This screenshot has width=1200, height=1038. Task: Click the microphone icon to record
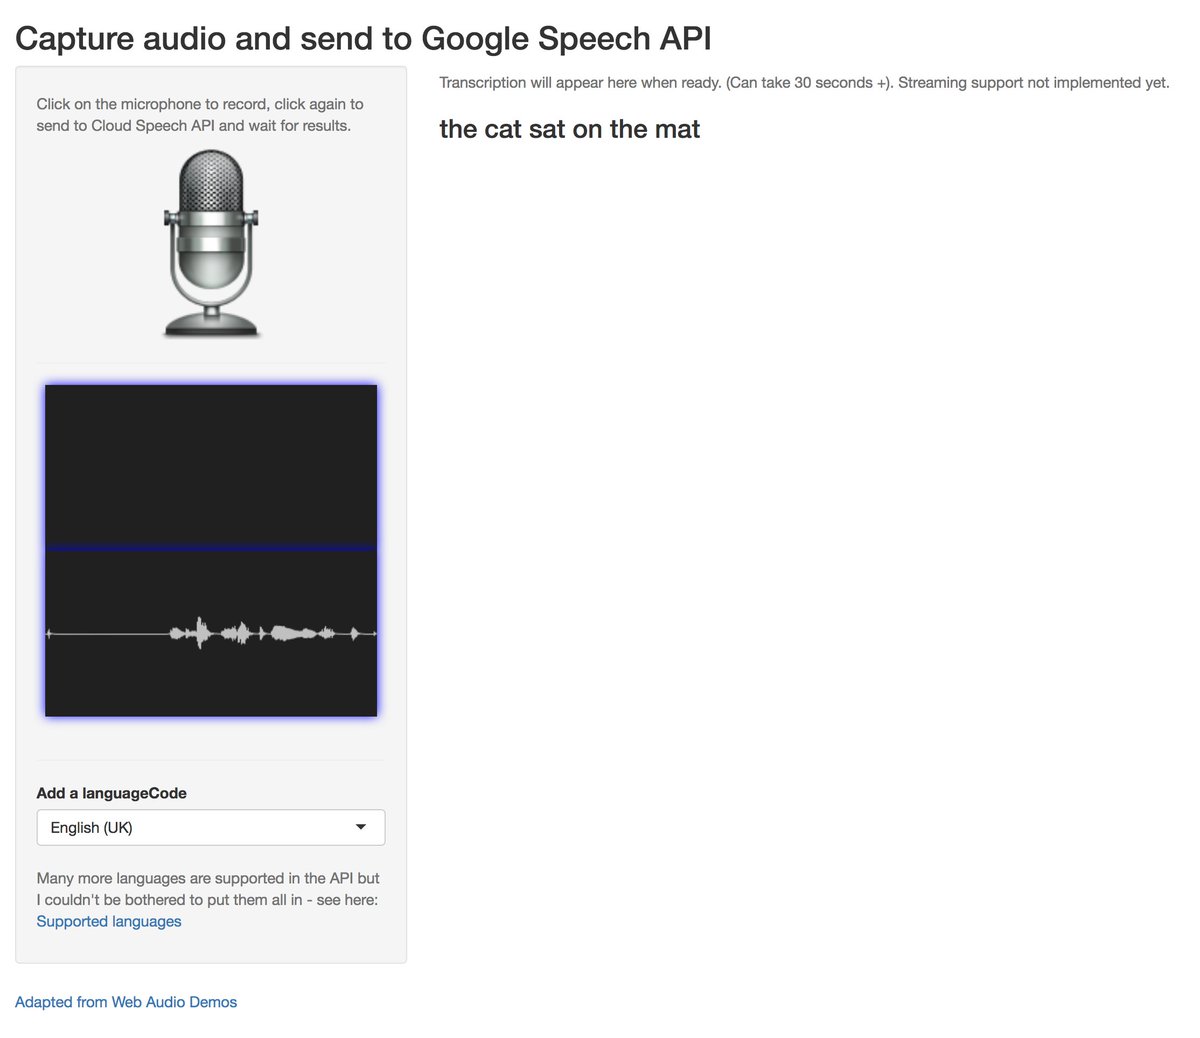pyautogui.click(x=211, y=244)
